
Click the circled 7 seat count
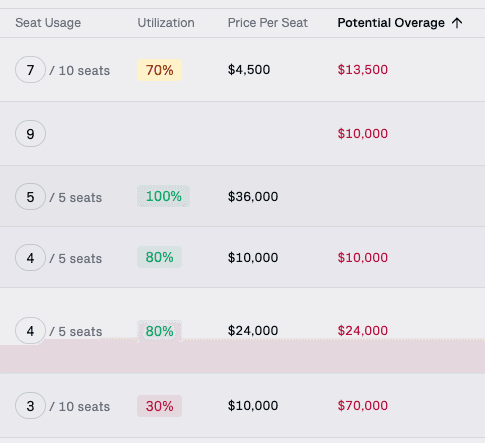(30, 70)
